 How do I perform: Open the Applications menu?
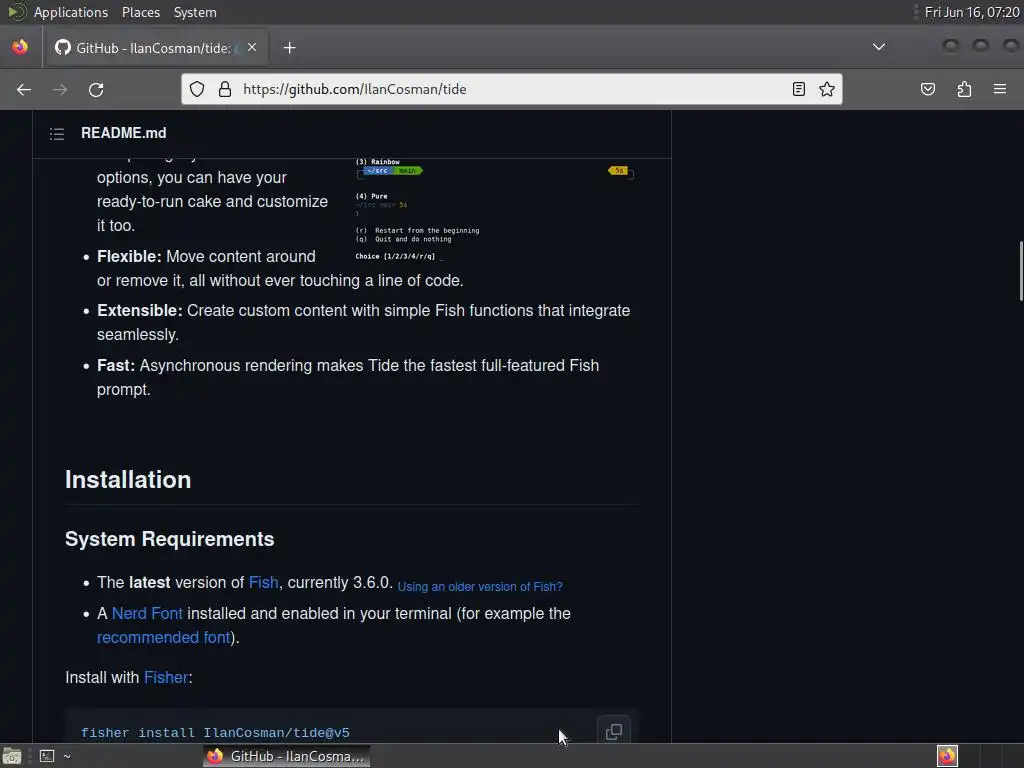point(71,12)
